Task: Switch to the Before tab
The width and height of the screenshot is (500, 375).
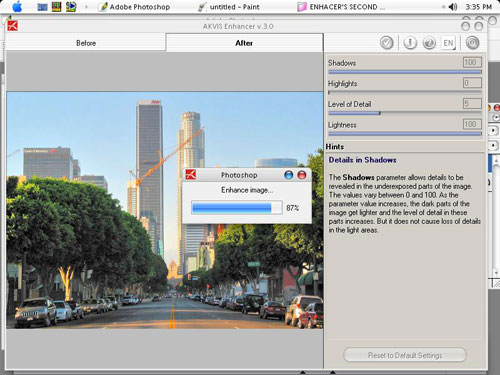Action: coord(86,43)
